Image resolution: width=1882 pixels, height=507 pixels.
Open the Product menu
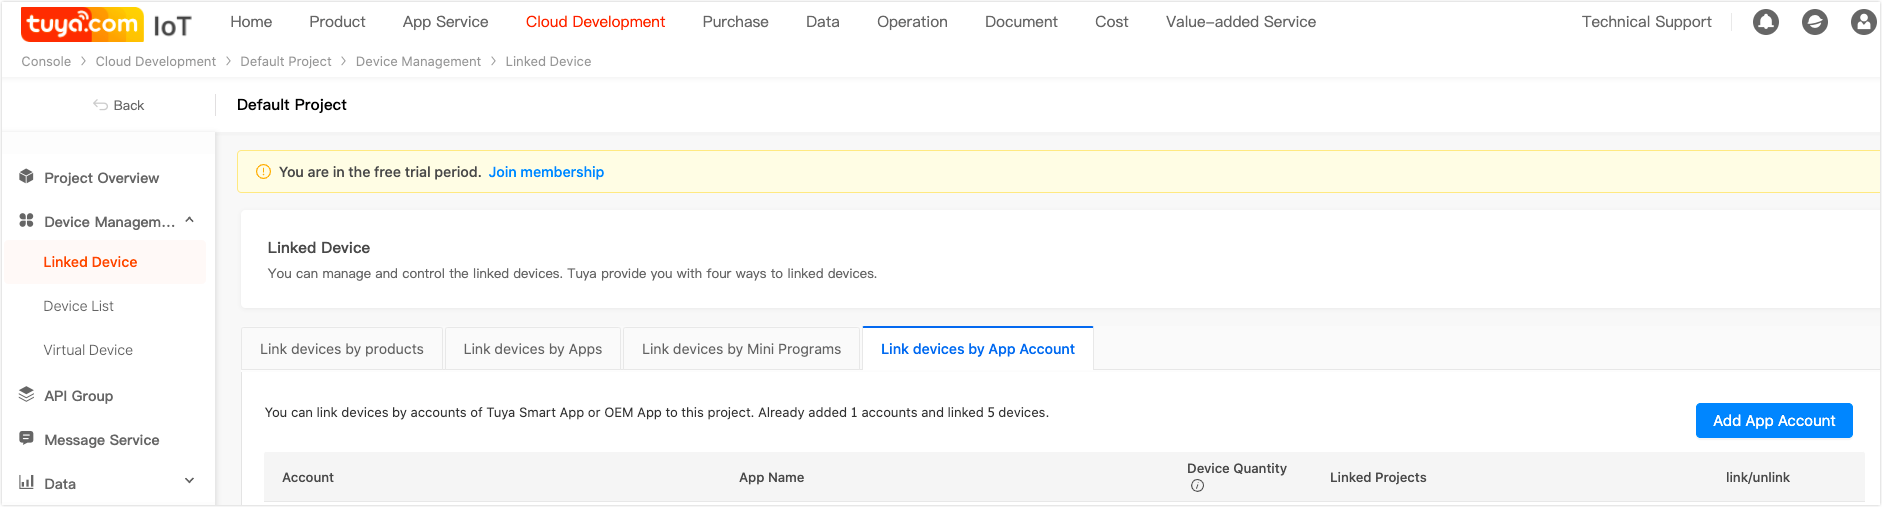(337, 22)
